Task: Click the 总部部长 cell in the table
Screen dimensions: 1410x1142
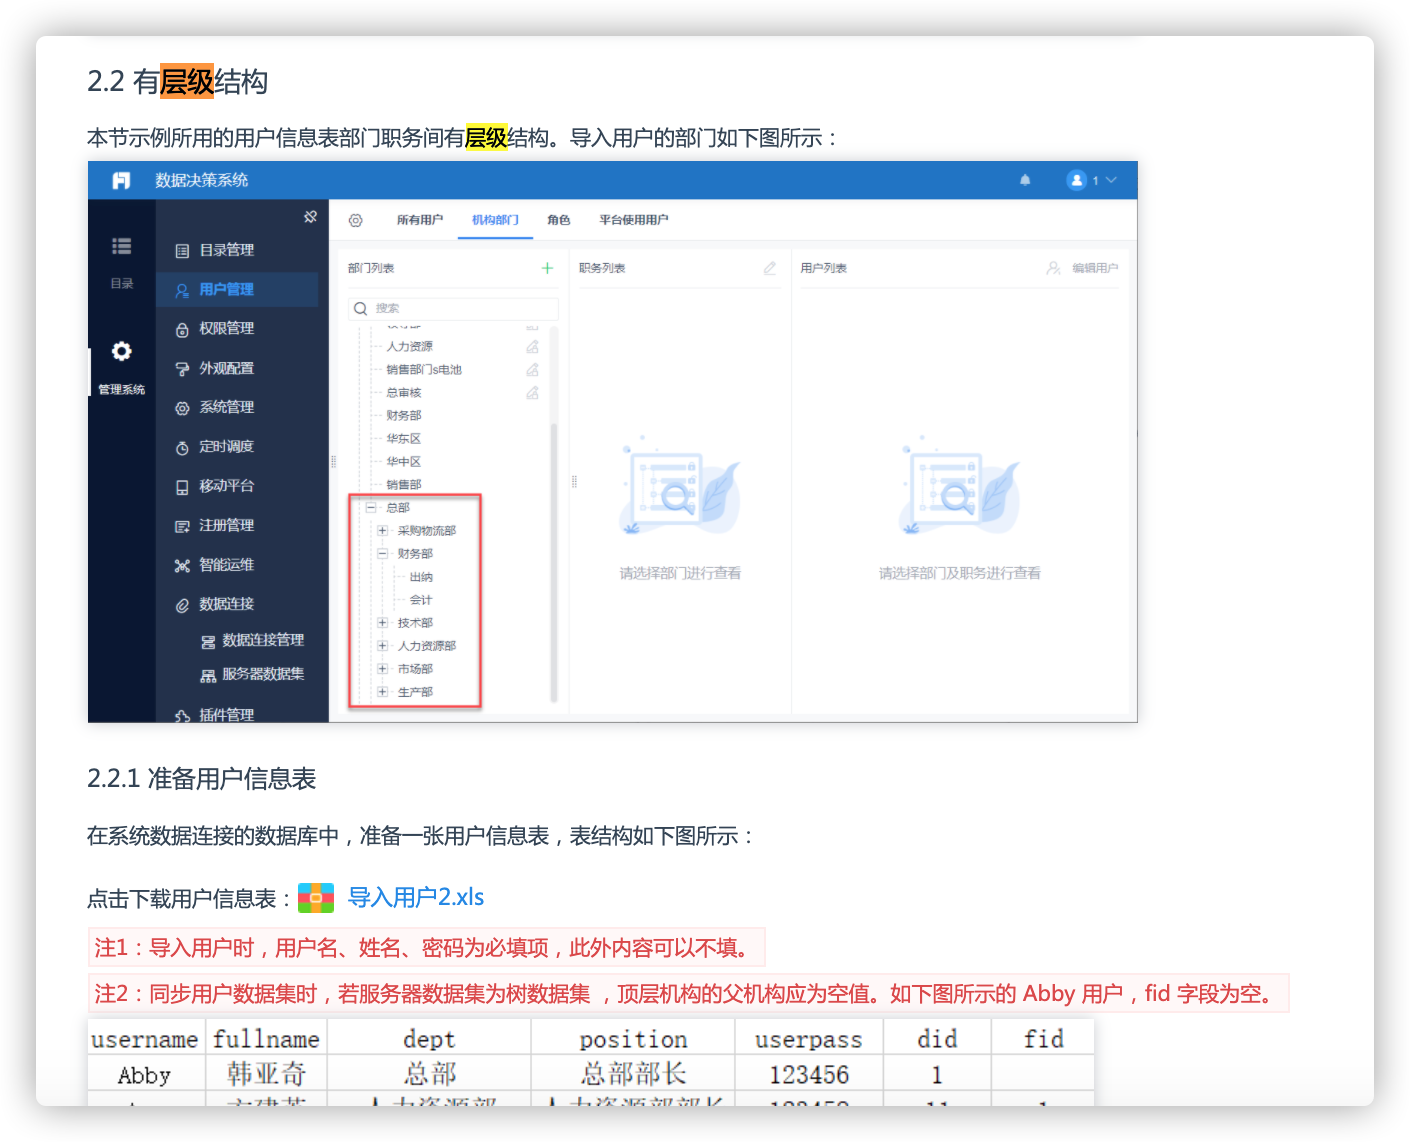Action: tap(633, 1074)
